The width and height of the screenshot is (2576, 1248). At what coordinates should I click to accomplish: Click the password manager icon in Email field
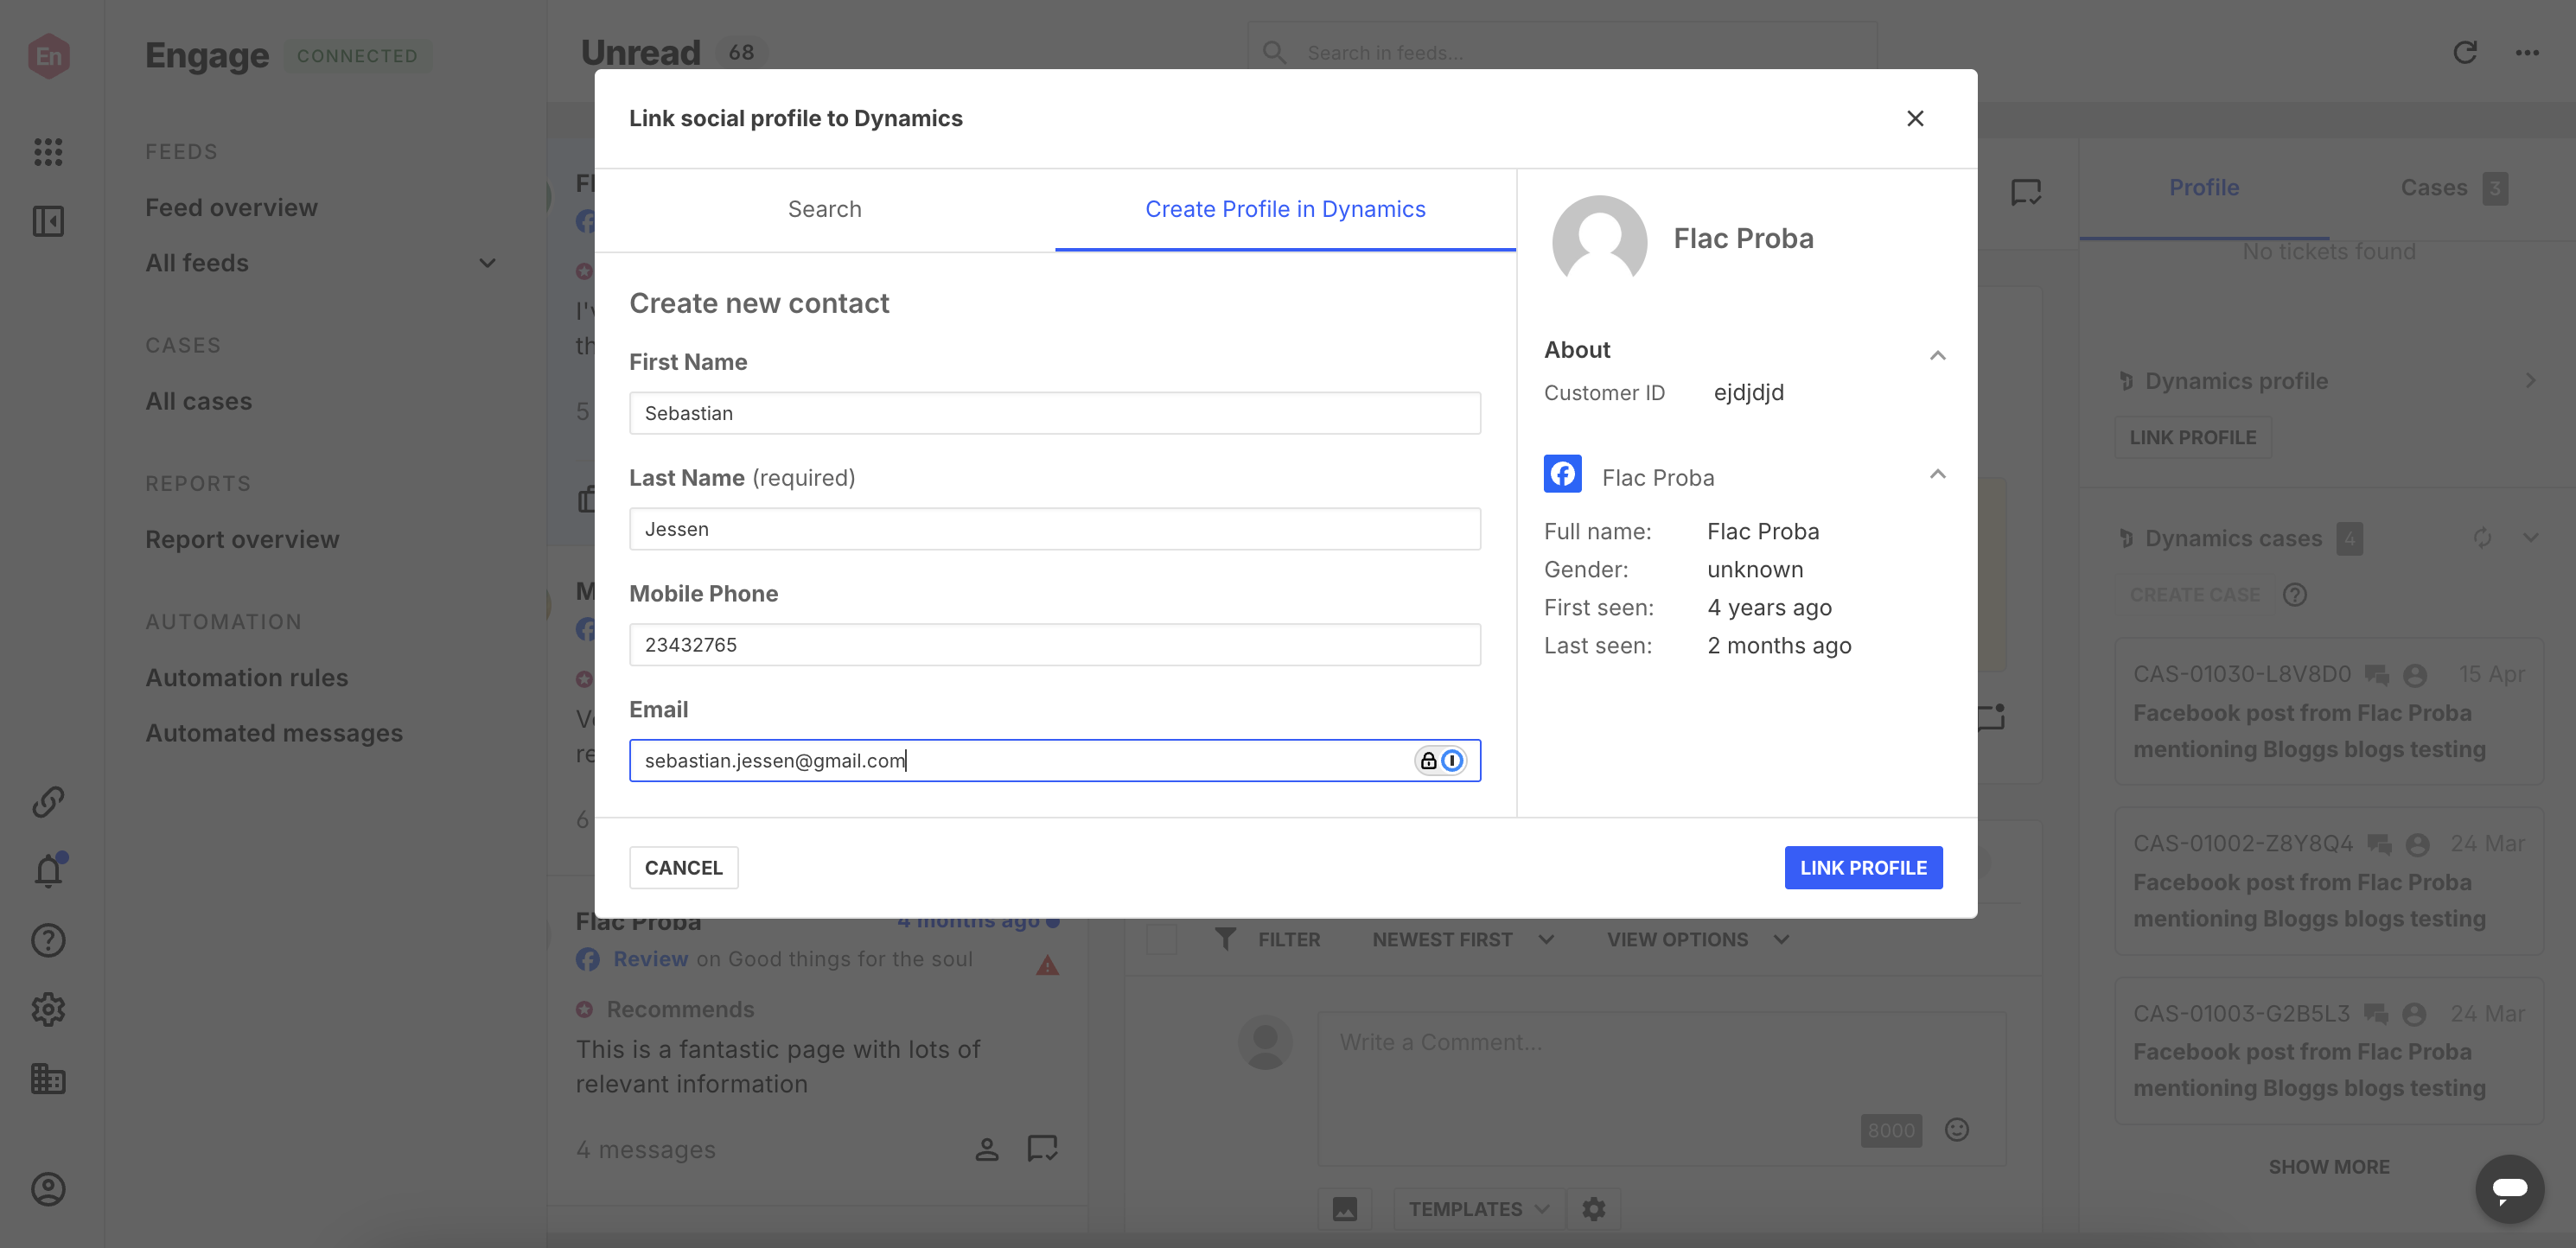point(1452,761)
